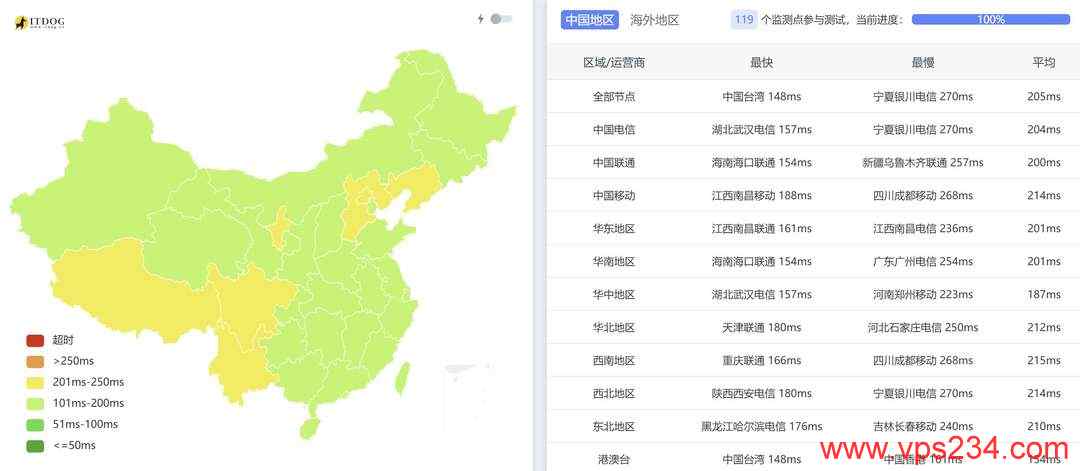Click the 119 monitoring points badge
This screenshot has width=1080, height=471.
coord(744,19)
